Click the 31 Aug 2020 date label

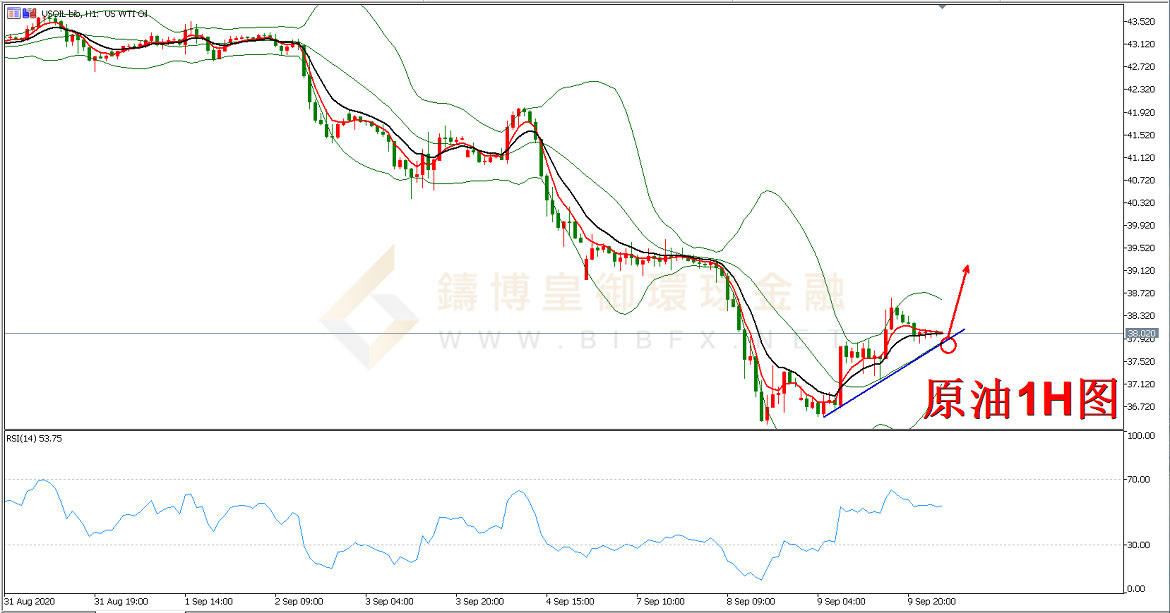(x=30, y=602)
